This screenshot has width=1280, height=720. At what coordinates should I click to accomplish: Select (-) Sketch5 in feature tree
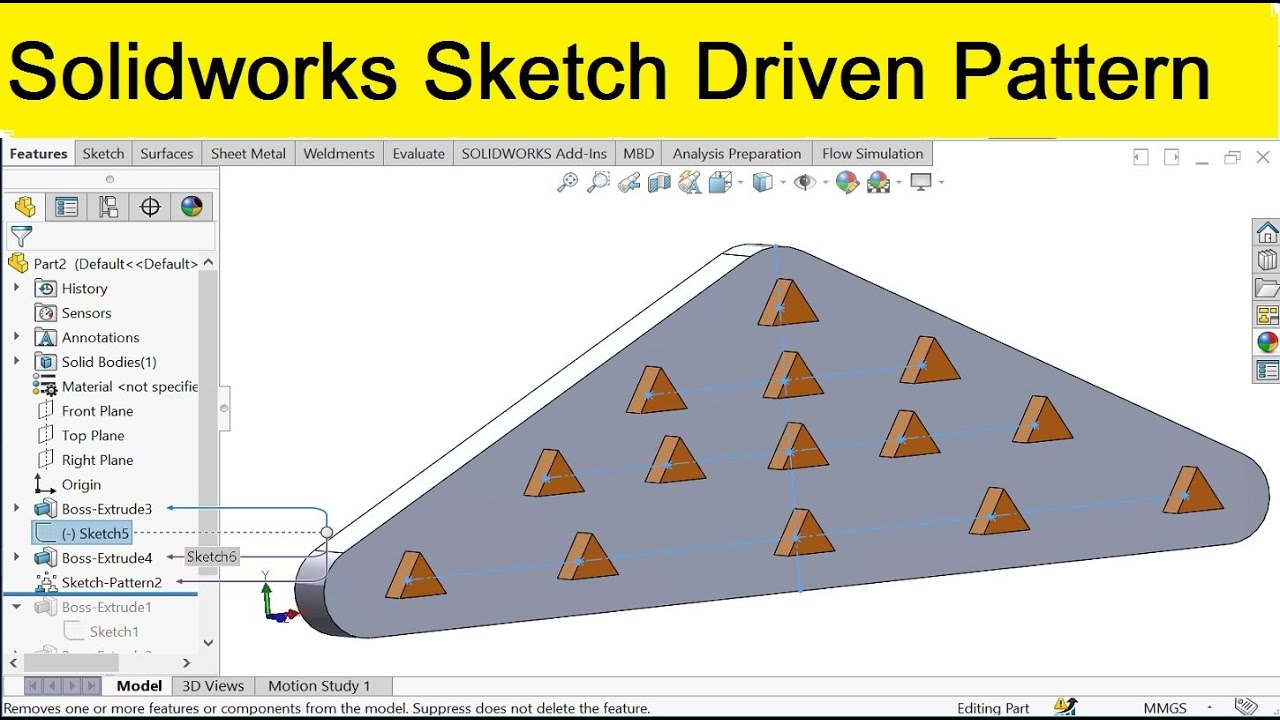click(82, 534)
